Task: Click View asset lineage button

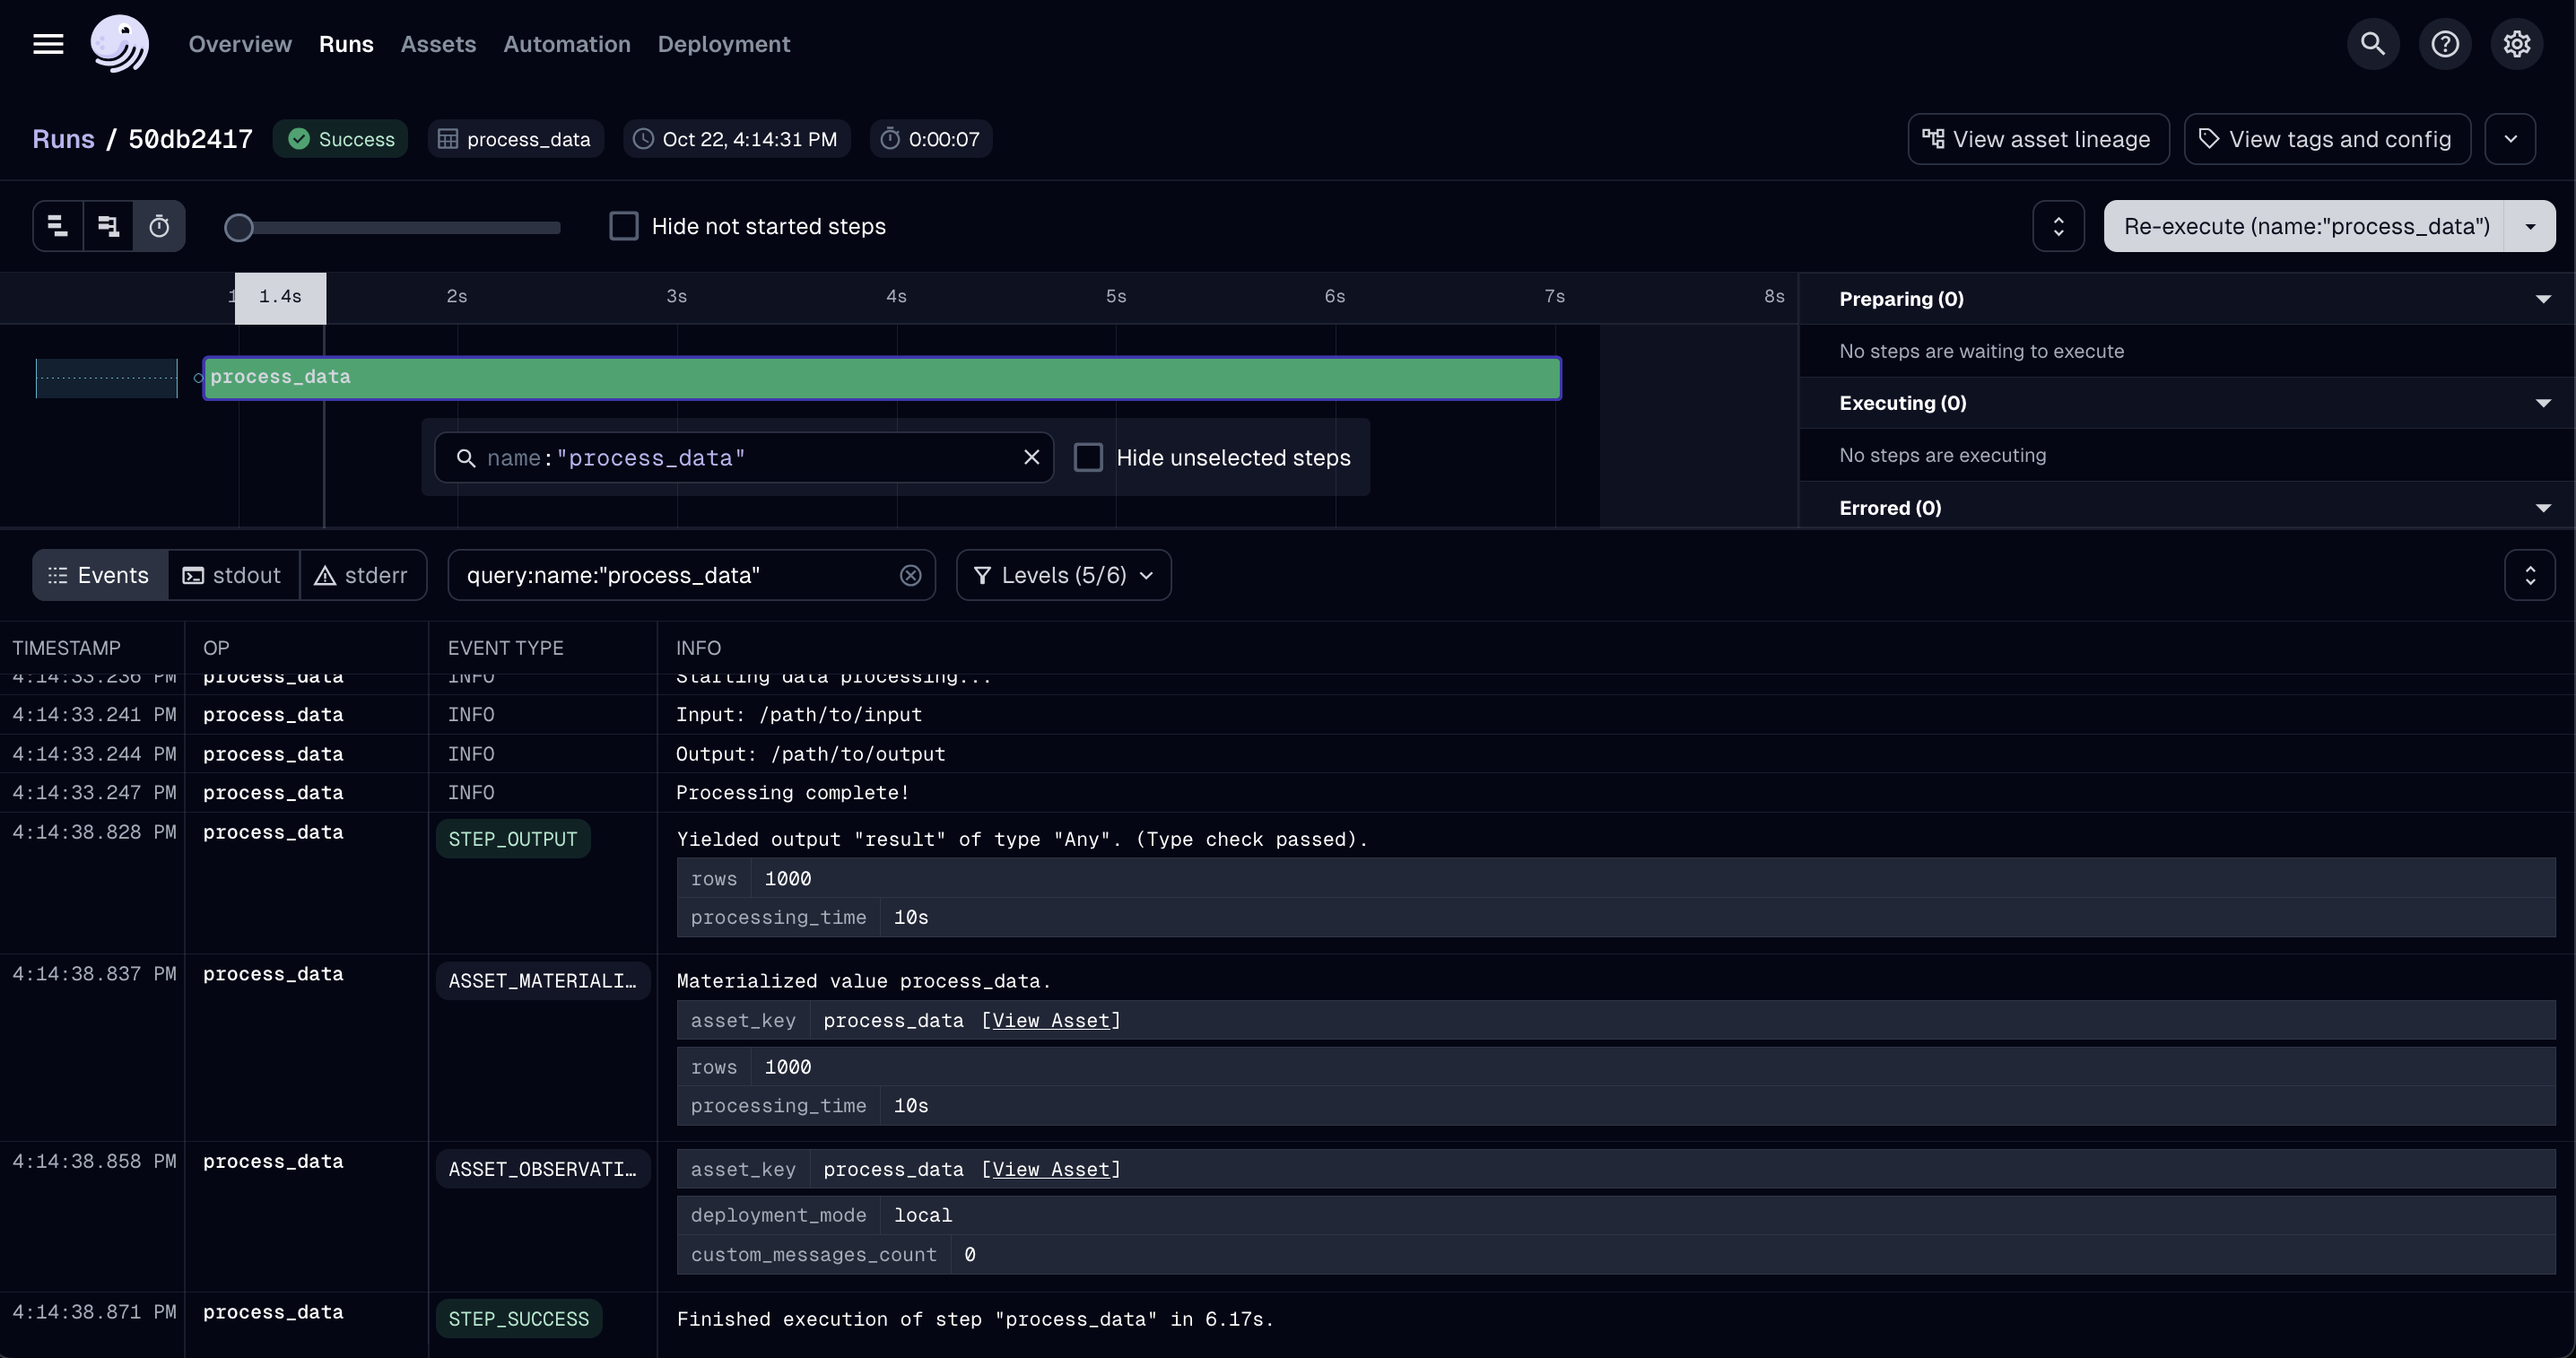Action: pos(2037,139)
